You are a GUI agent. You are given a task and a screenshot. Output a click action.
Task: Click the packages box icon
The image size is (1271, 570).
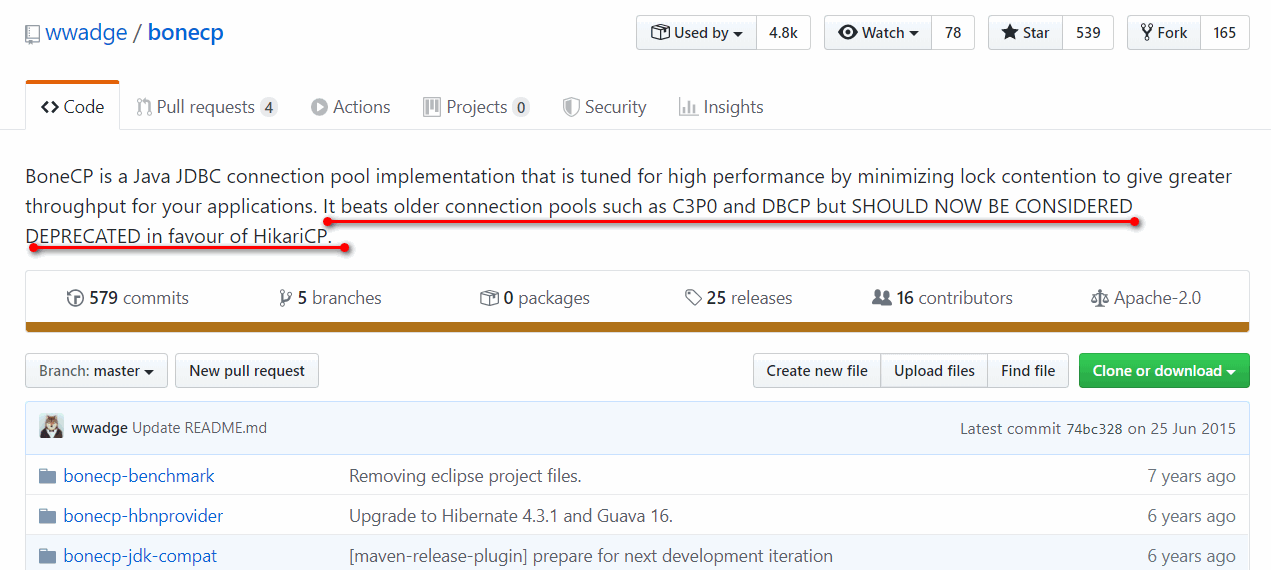pos(489,298)
